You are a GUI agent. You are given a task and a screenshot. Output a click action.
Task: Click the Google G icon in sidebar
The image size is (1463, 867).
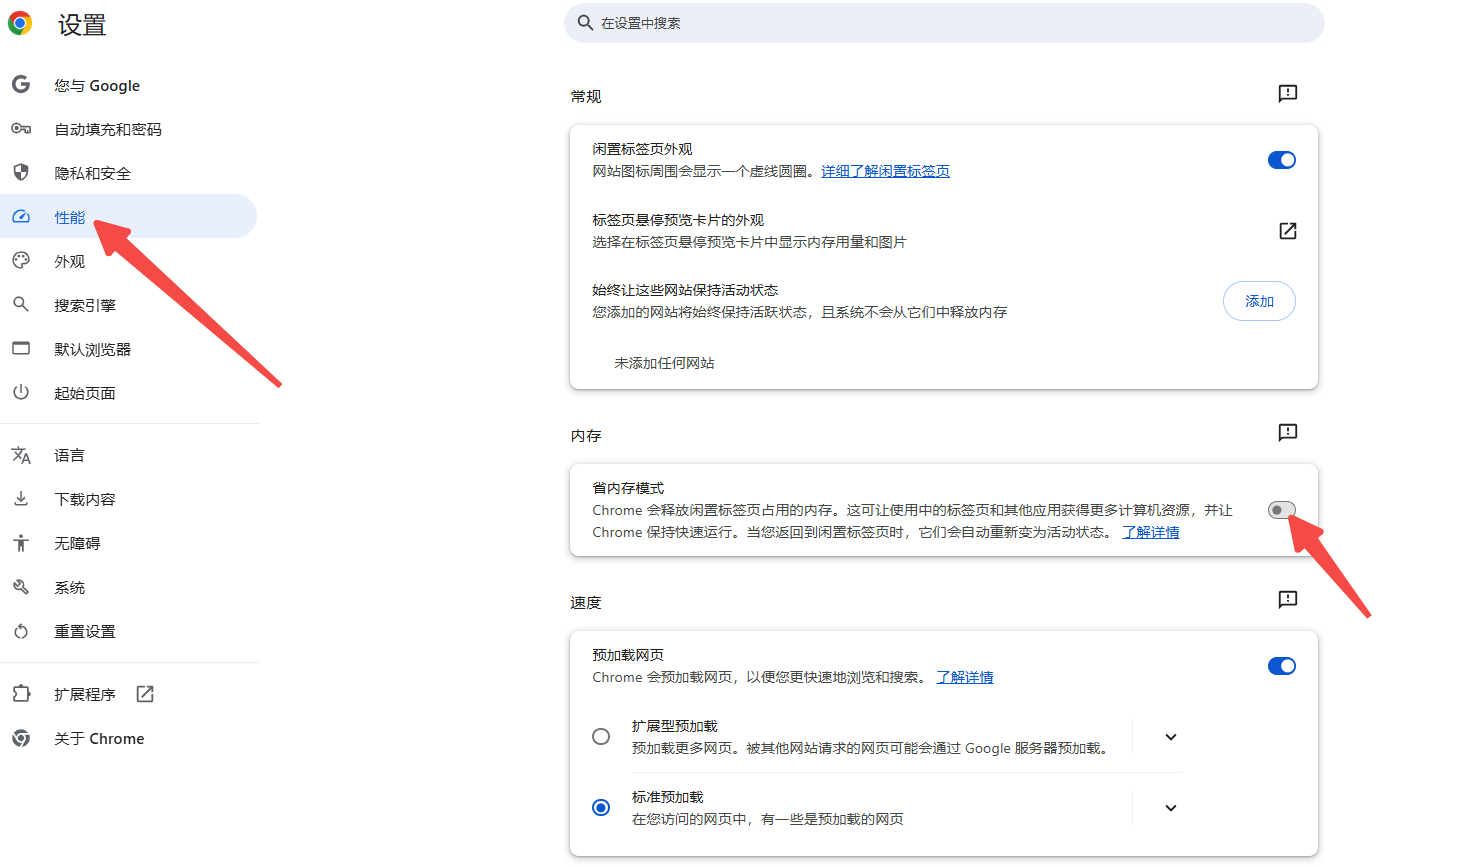click(x=21, y=84)
